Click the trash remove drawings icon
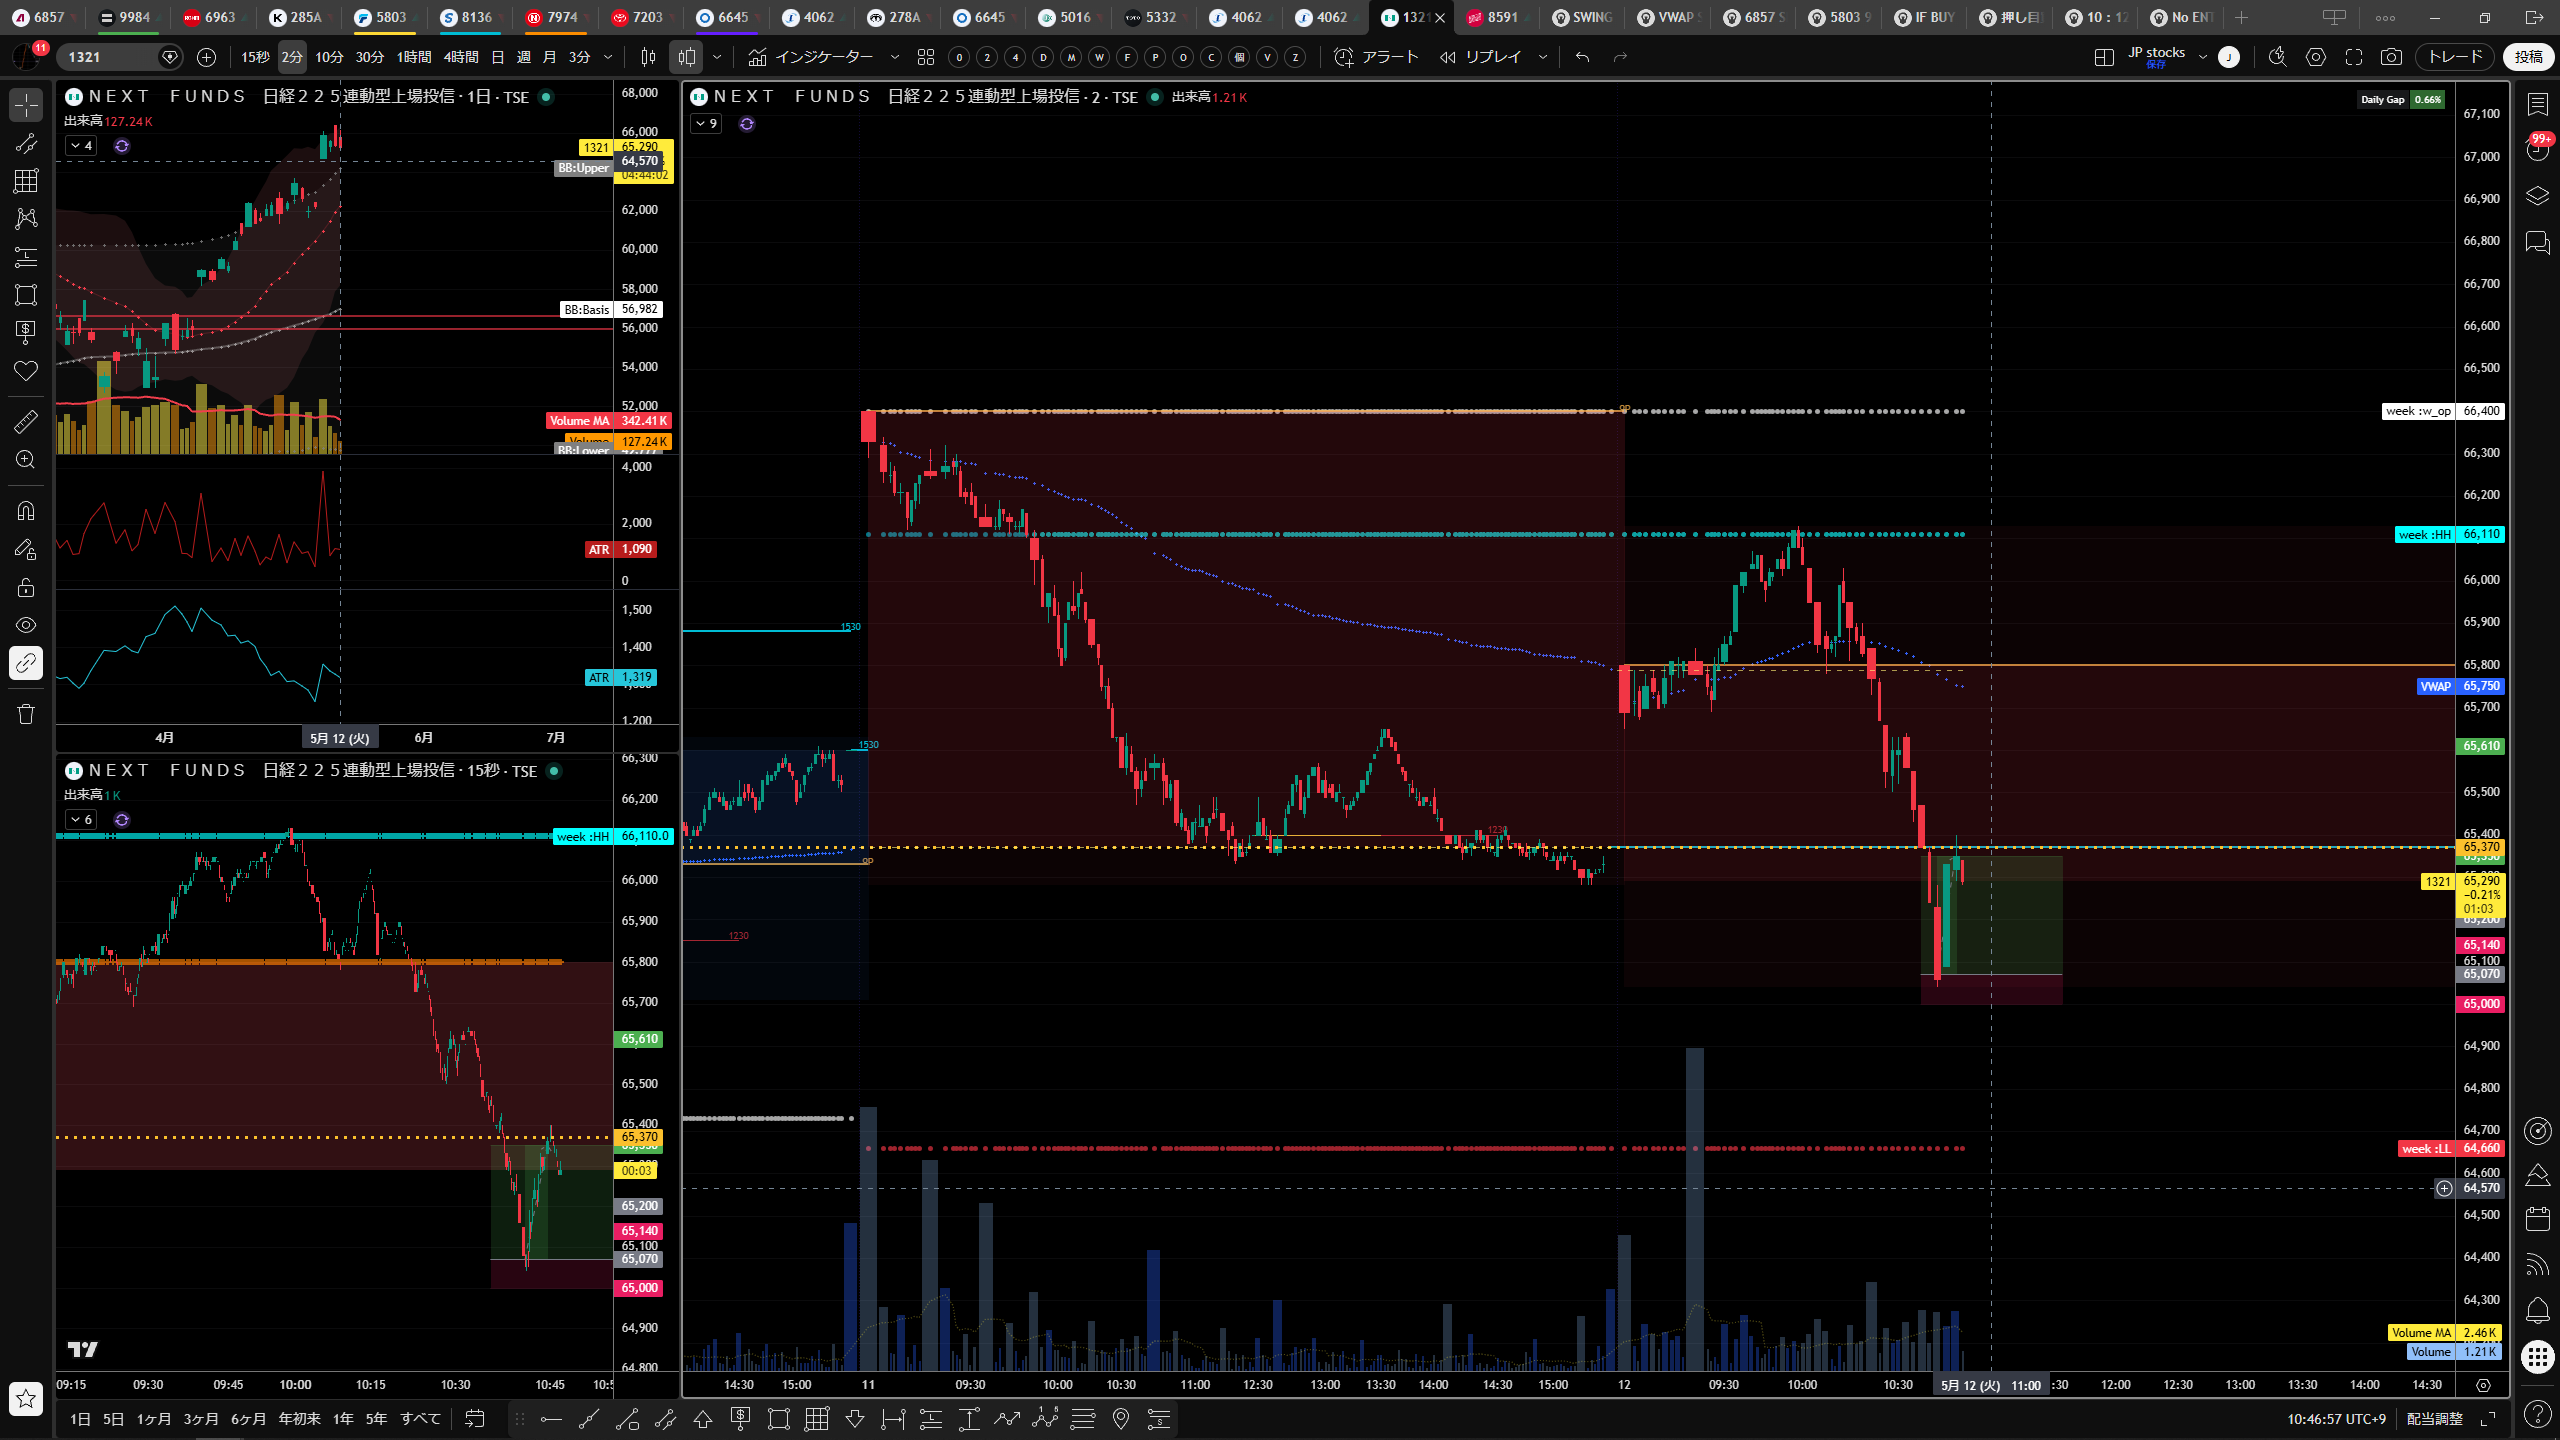The image size is (2560, 1440). coord(26,714)
